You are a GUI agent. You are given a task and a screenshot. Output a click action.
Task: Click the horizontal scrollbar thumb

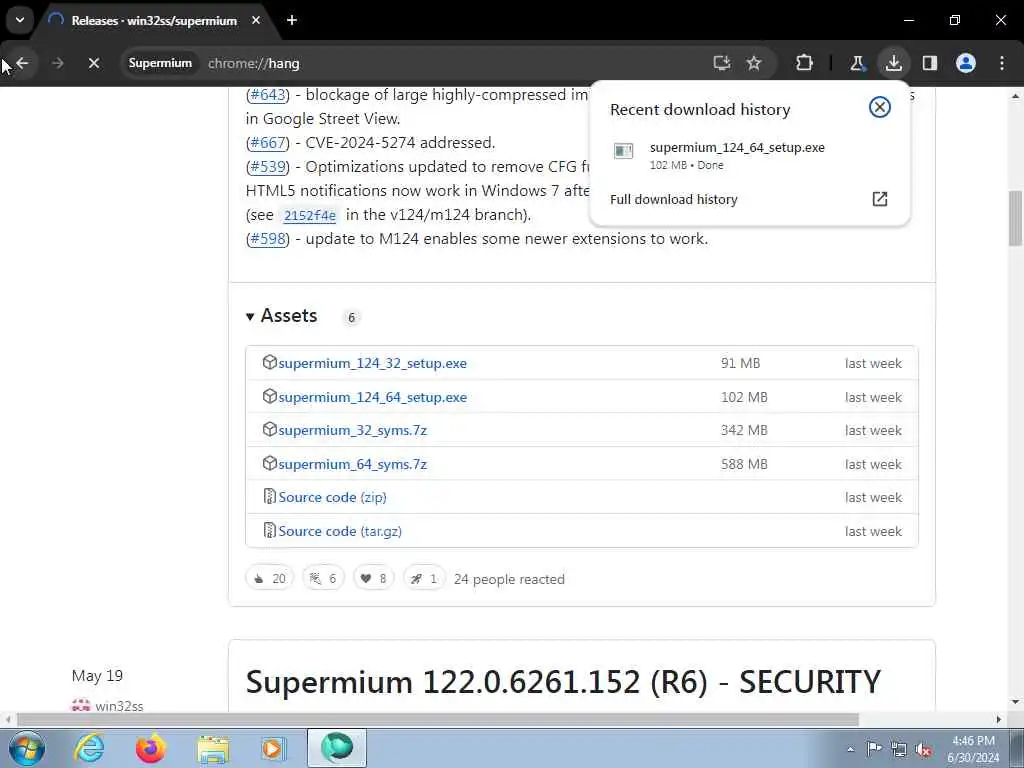point(438,719)
